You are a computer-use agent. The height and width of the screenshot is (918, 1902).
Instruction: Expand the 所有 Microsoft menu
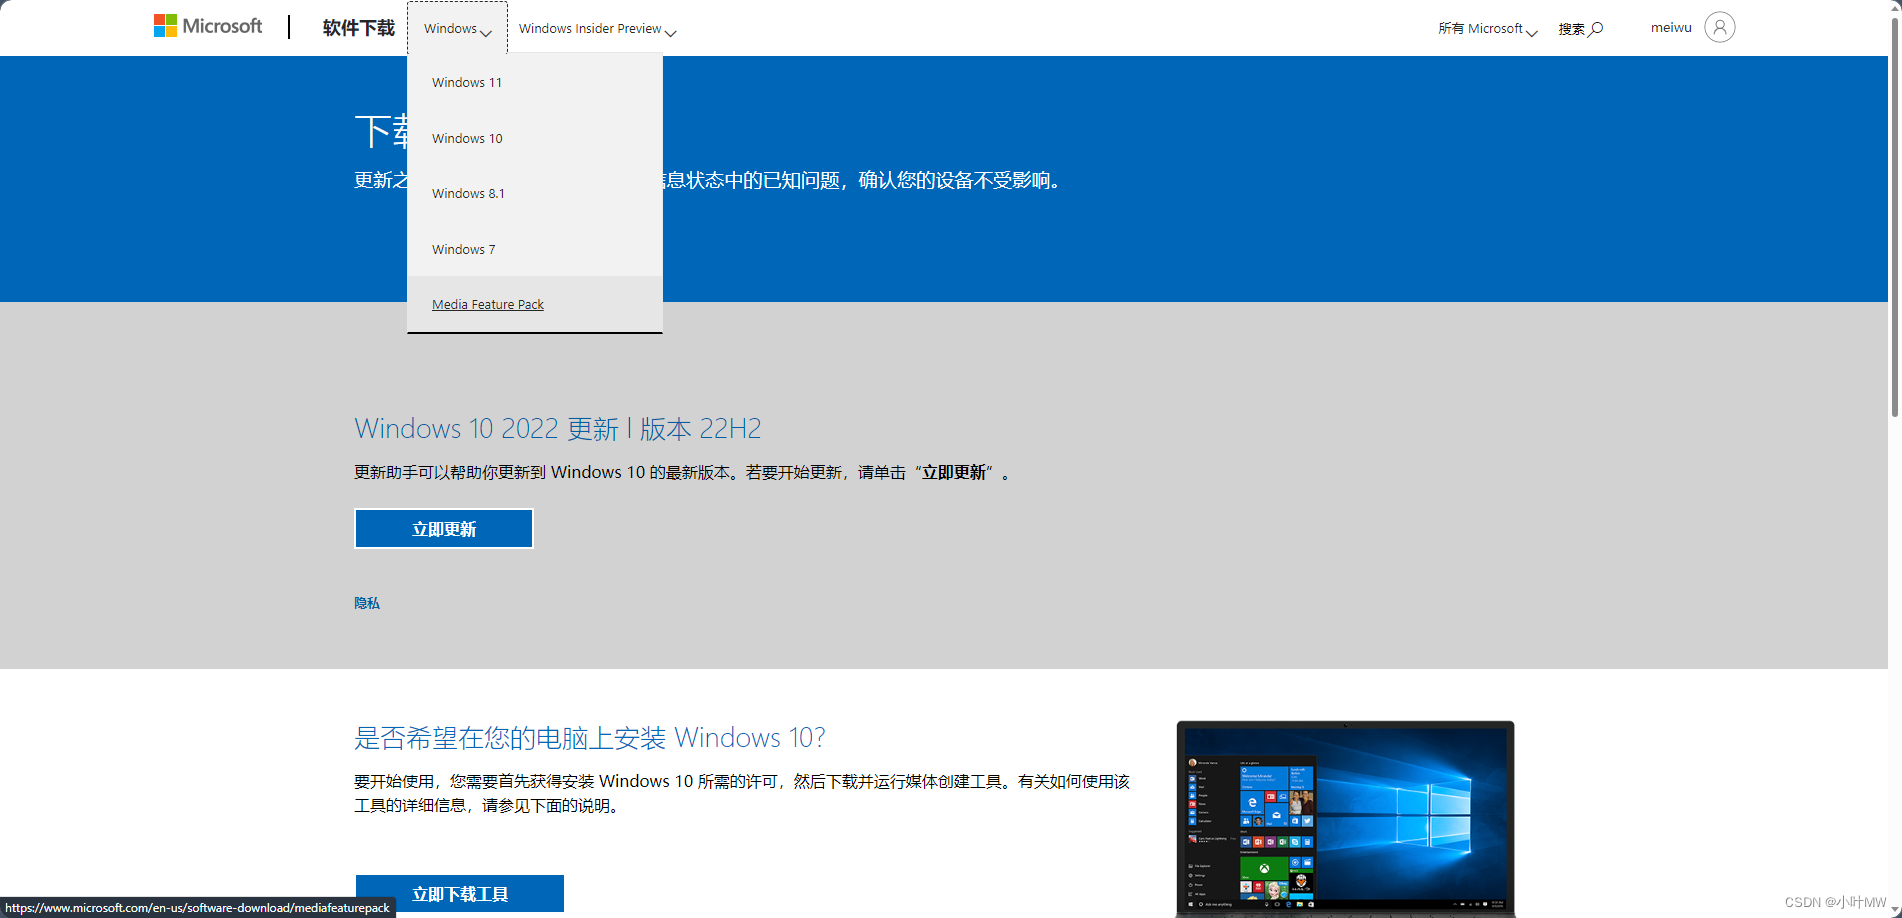click(x=1487, y=29)
